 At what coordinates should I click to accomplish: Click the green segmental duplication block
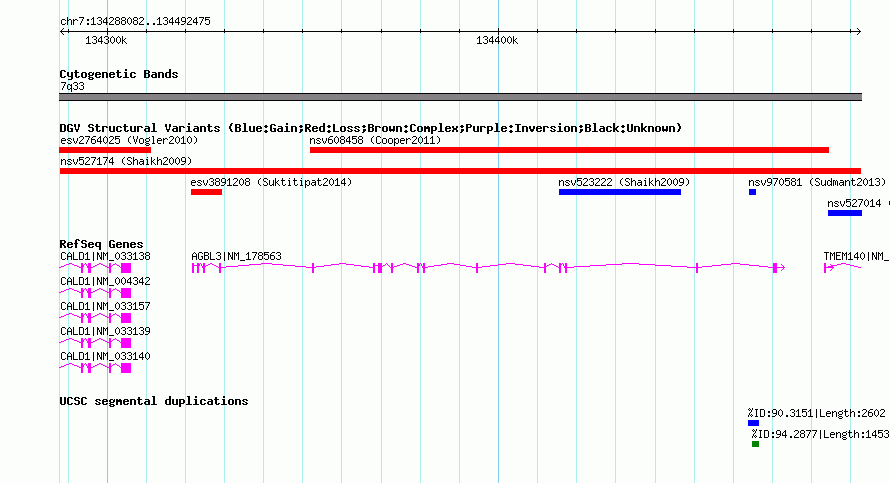(x=755, y=444)
